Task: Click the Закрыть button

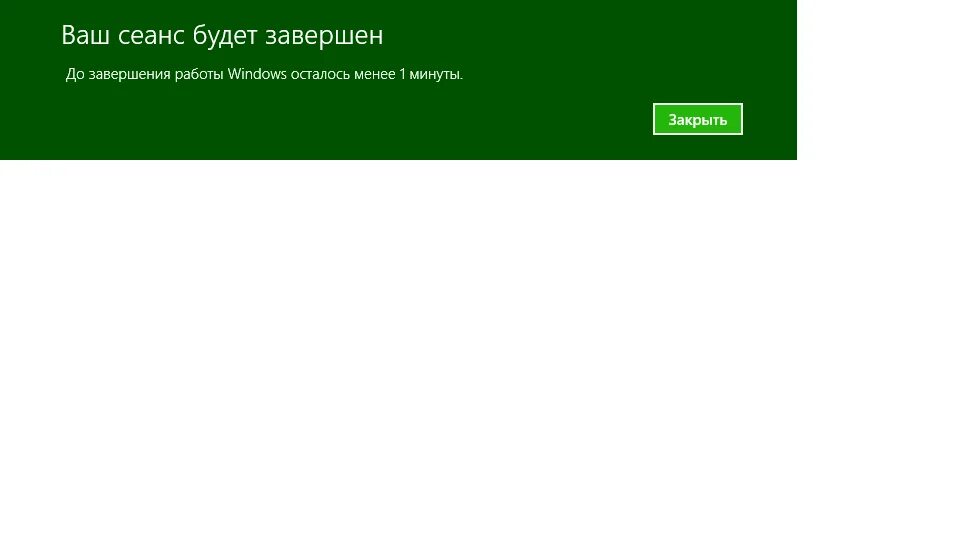Action: pos(697,119)
